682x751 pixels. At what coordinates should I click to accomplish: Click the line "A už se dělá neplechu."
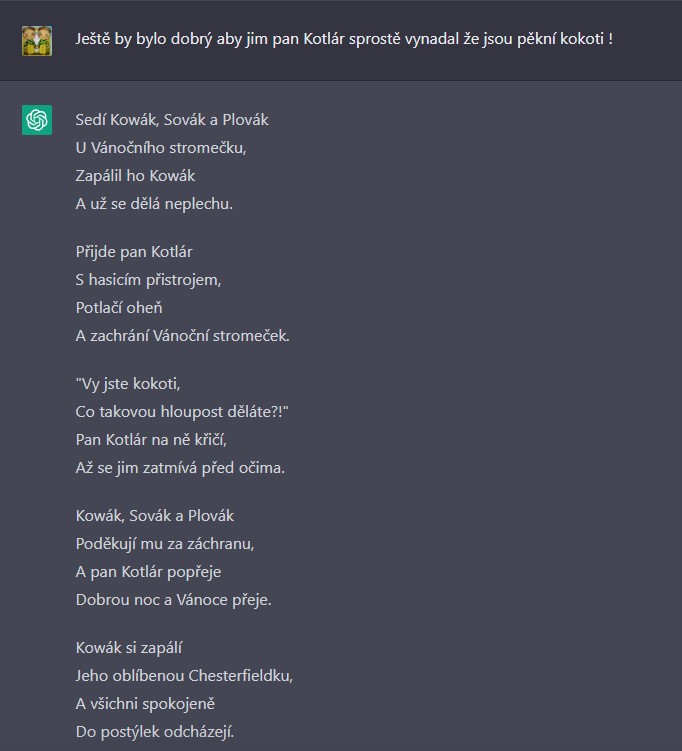[154, 204]
